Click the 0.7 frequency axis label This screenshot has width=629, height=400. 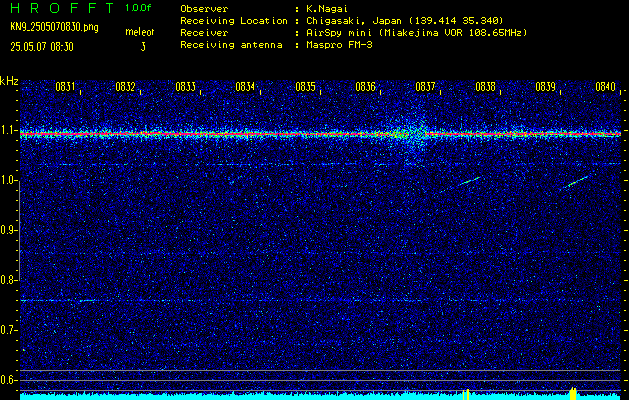(7, 330)
